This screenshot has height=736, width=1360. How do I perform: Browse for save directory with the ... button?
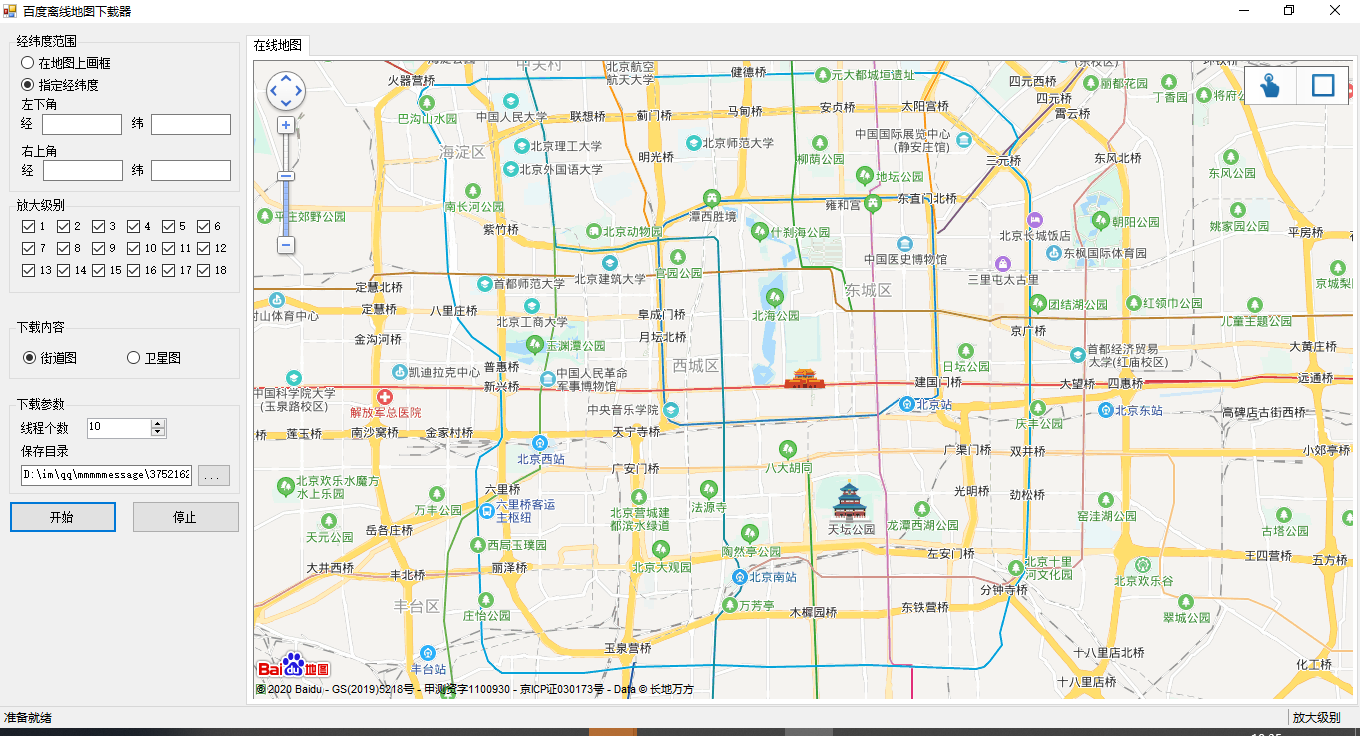(x=214, y=476)
